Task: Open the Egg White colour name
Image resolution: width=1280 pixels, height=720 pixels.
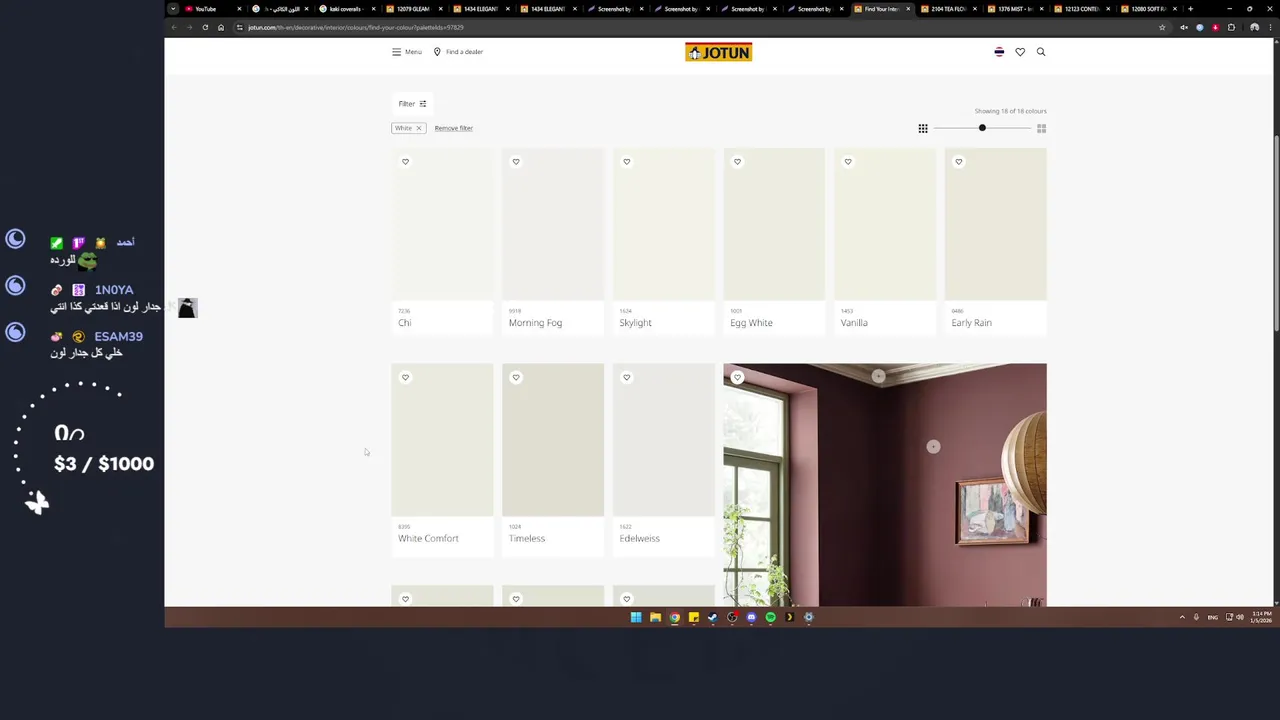Action: click(x=751, y=323)
